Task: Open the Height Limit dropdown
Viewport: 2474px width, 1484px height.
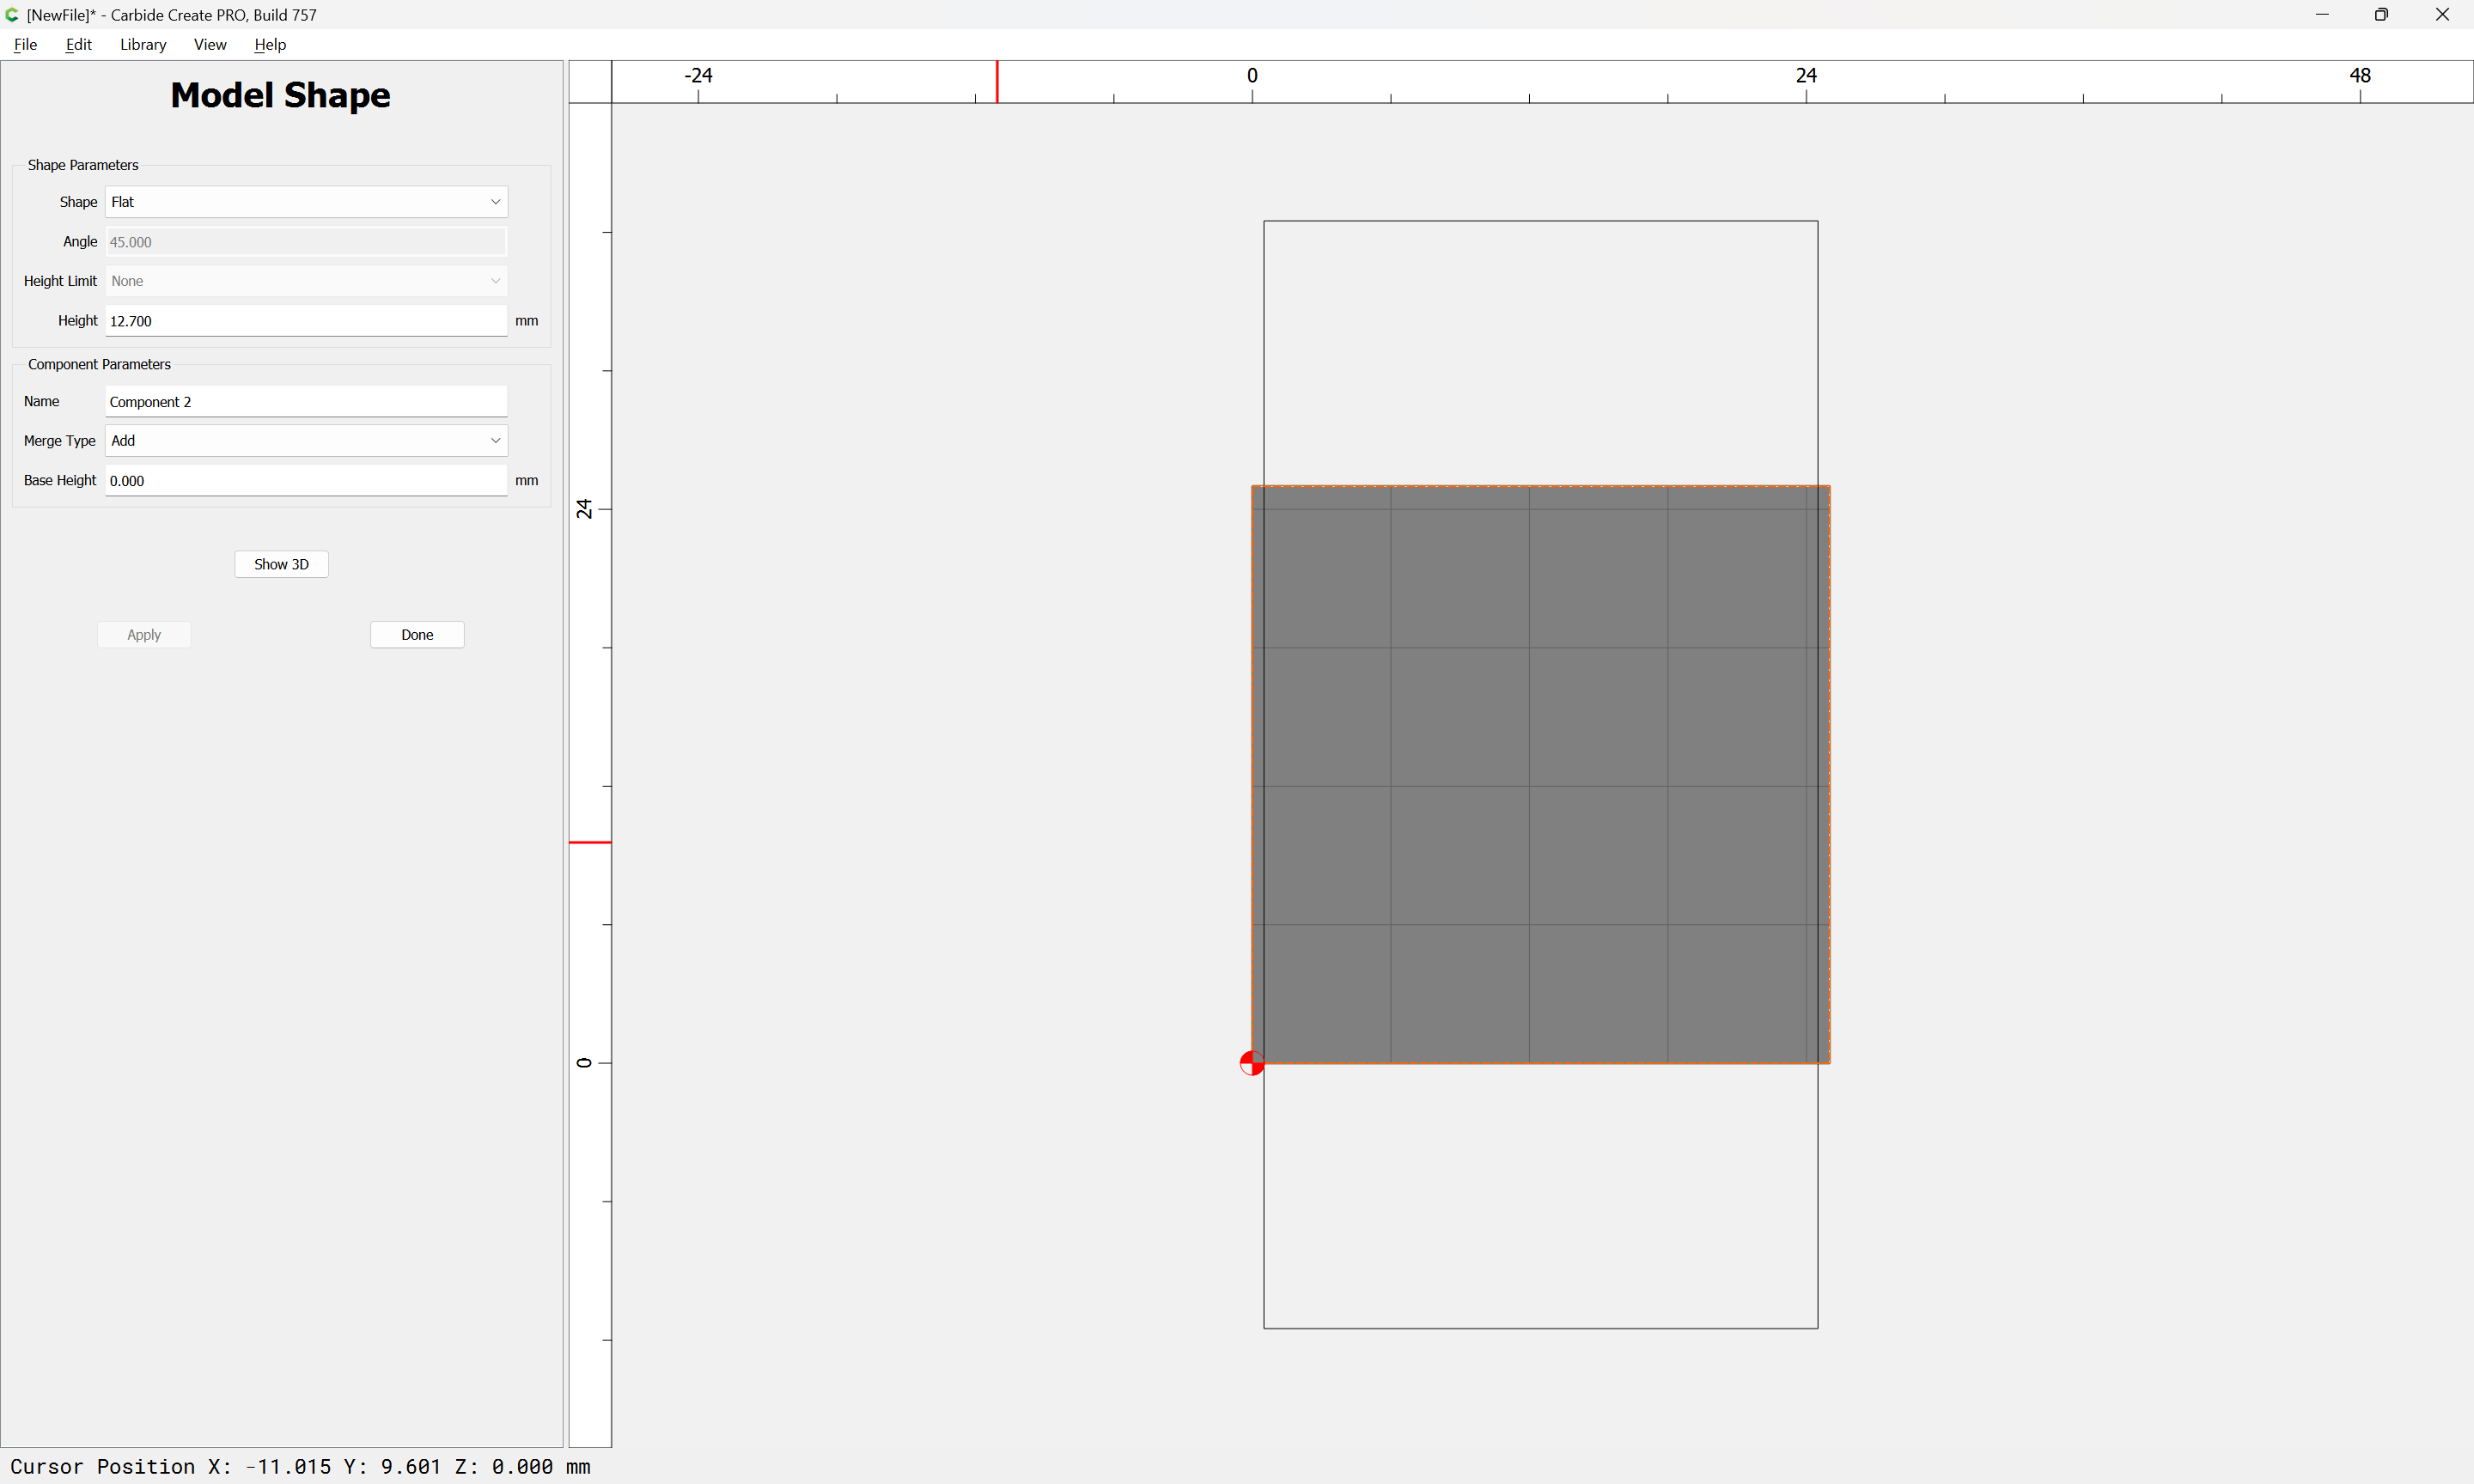Action: pos(306,281)
